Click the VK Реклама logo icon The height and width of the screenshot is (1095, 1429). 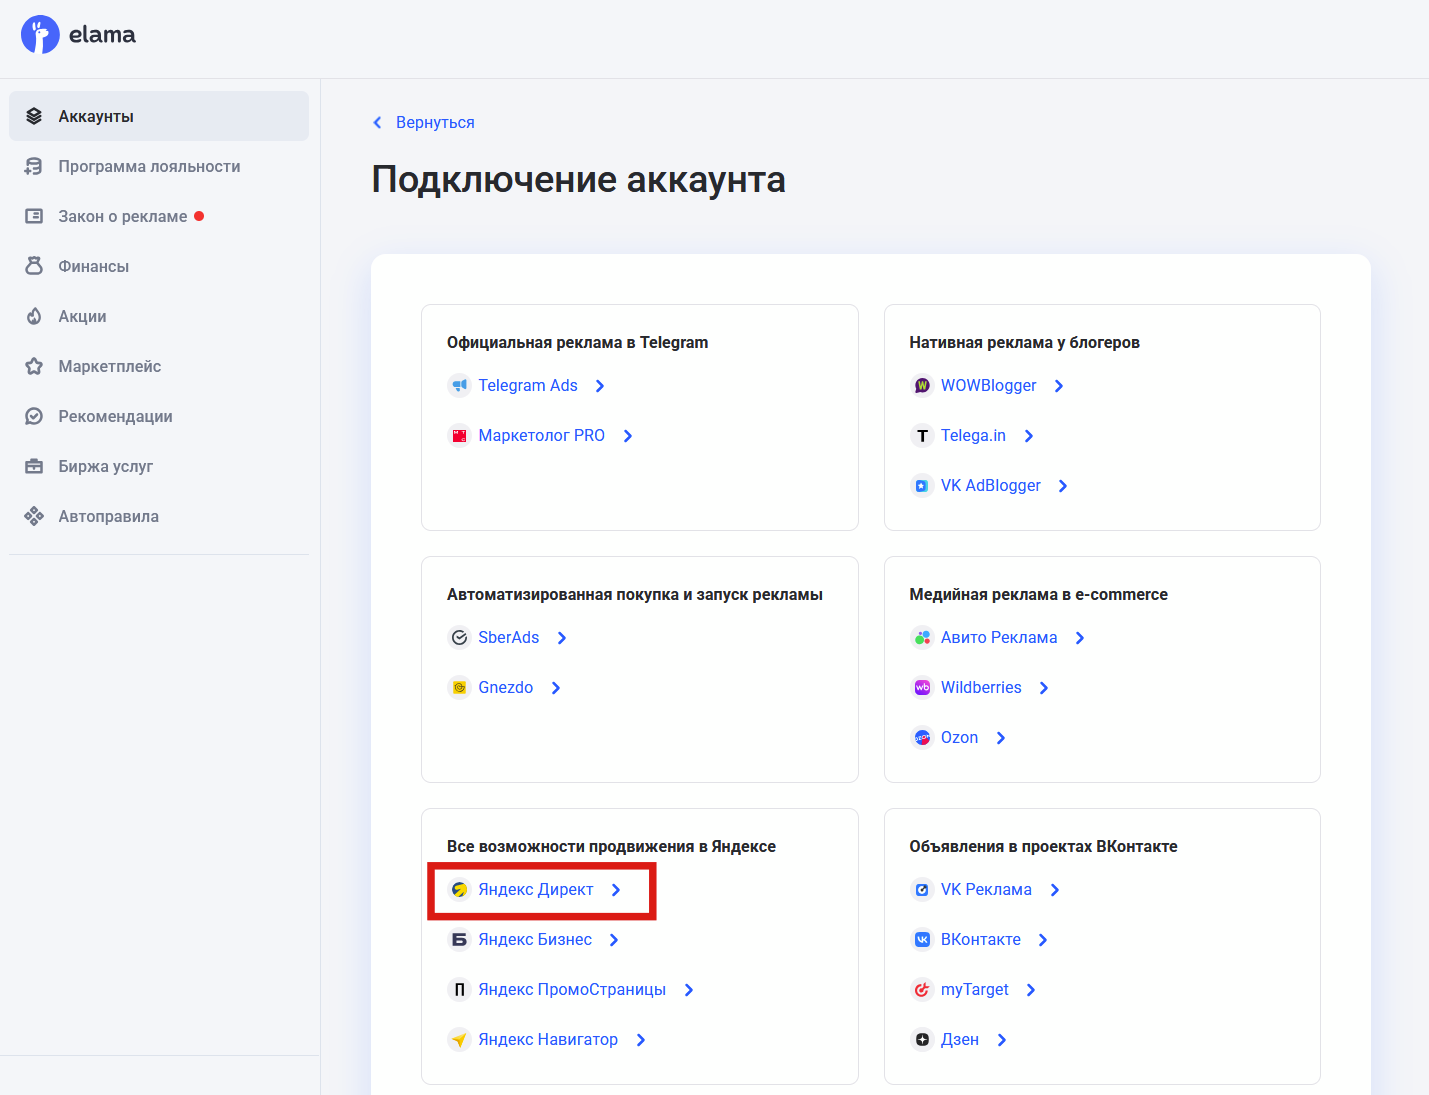coord(921,889)
